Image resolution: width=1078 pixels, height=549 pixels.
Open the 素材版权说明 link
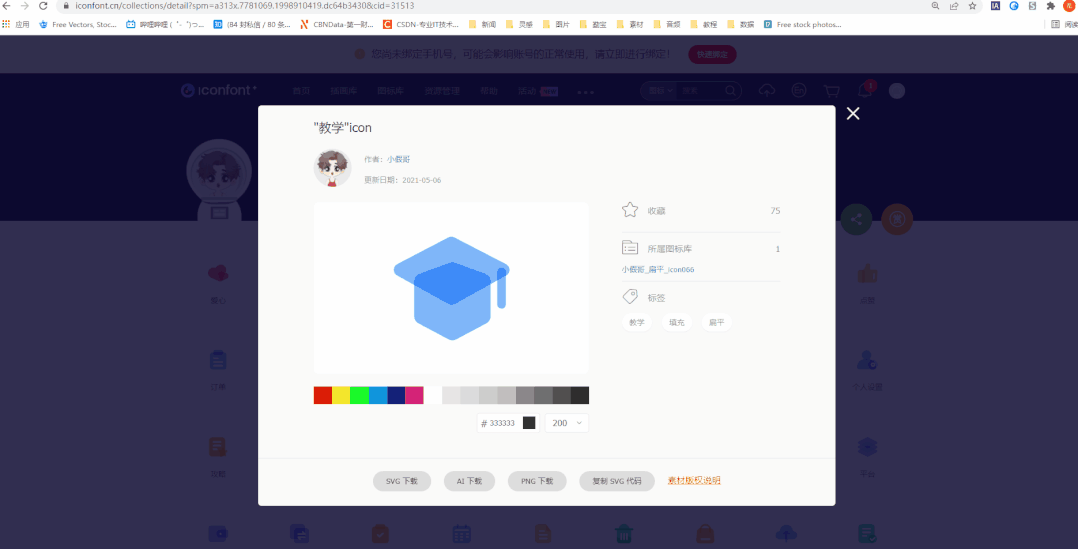694,480
